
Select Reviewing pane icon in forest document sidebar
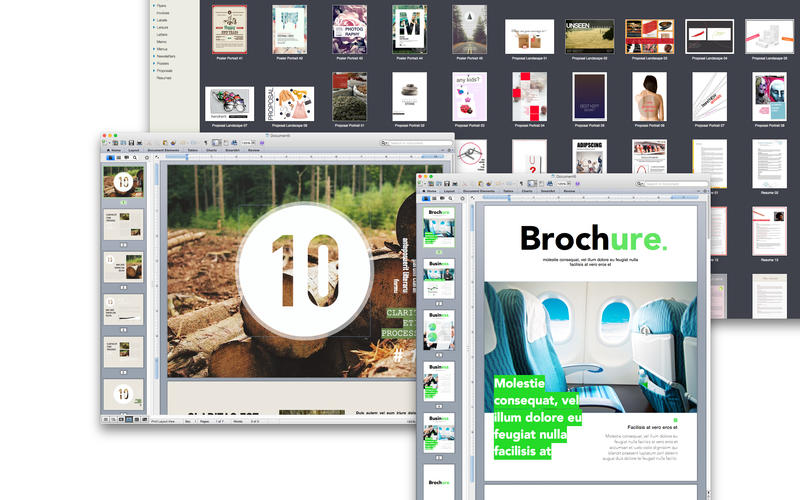pyautogui.click(x=127, y=157)
